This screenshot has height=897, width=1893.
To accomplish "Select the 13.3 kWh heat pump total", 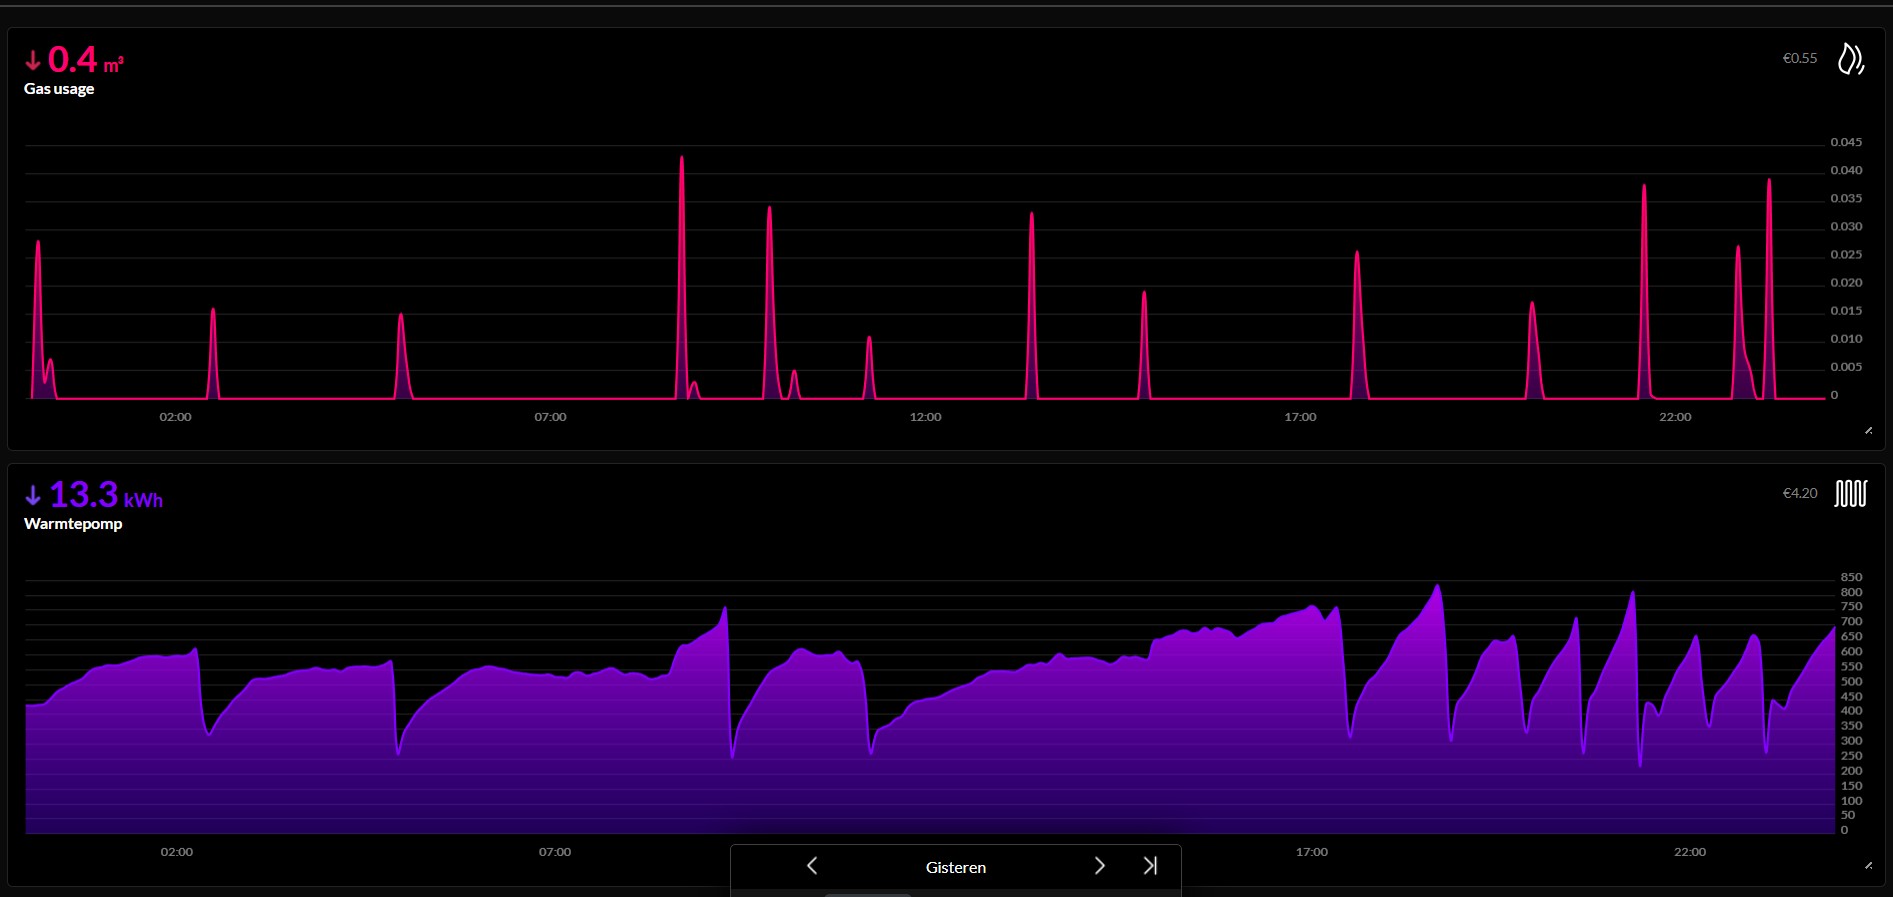I will pyautogui.click(x=85, y=495).
